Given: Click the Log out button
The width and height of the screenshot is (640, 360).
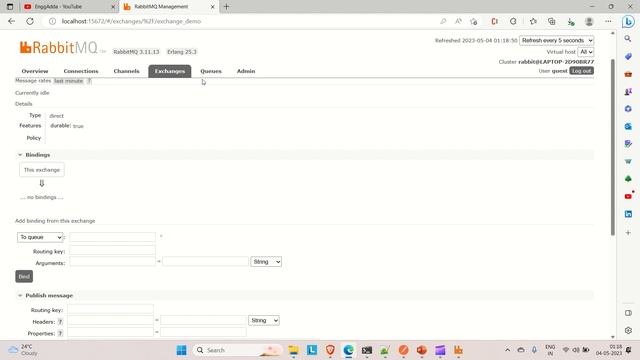Looking at the screenshot, I should (x=581, y=71).
